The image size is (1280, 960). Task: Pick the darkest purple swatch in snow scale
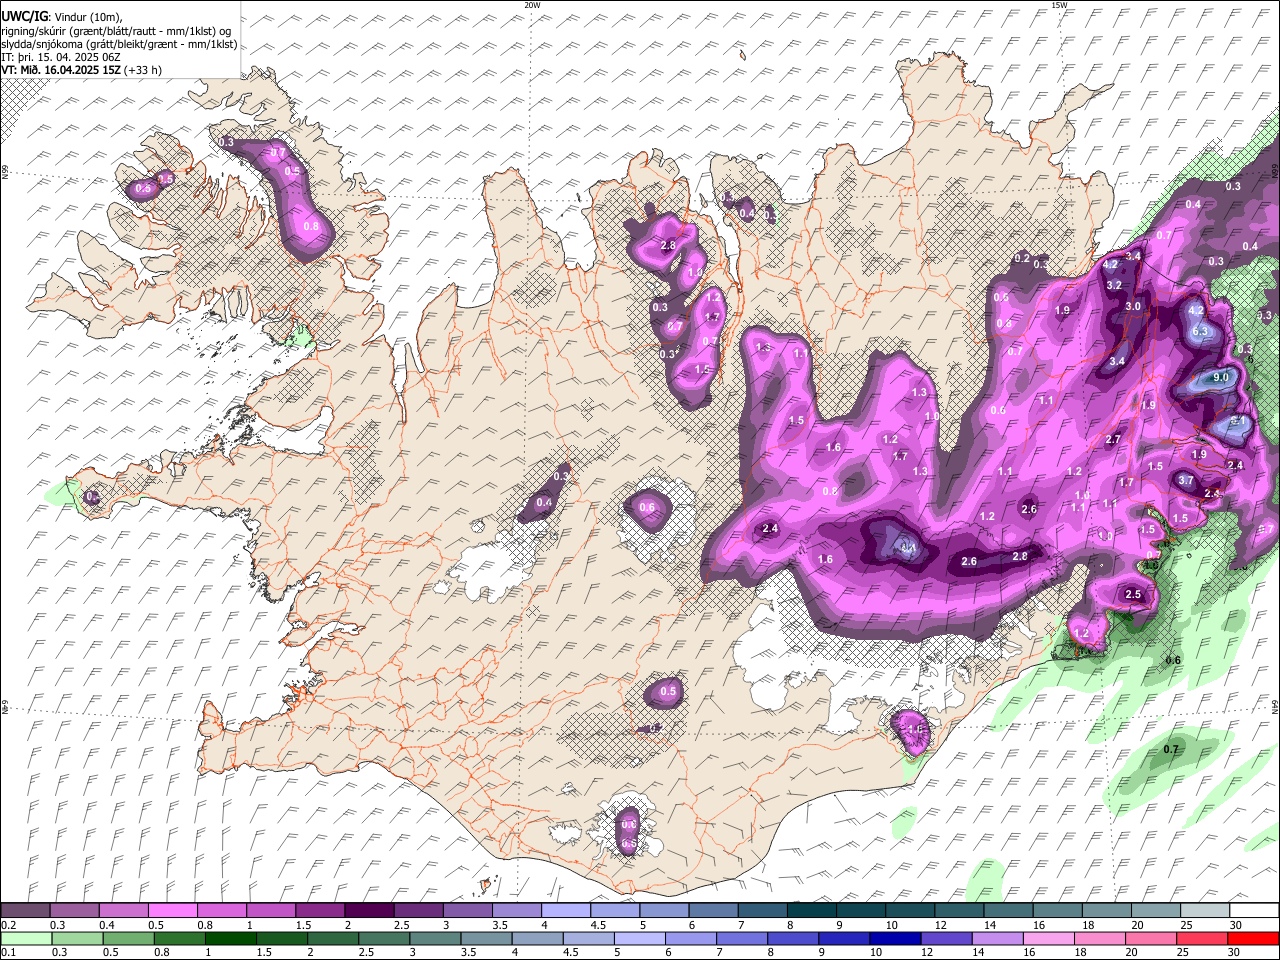(368, 910)
